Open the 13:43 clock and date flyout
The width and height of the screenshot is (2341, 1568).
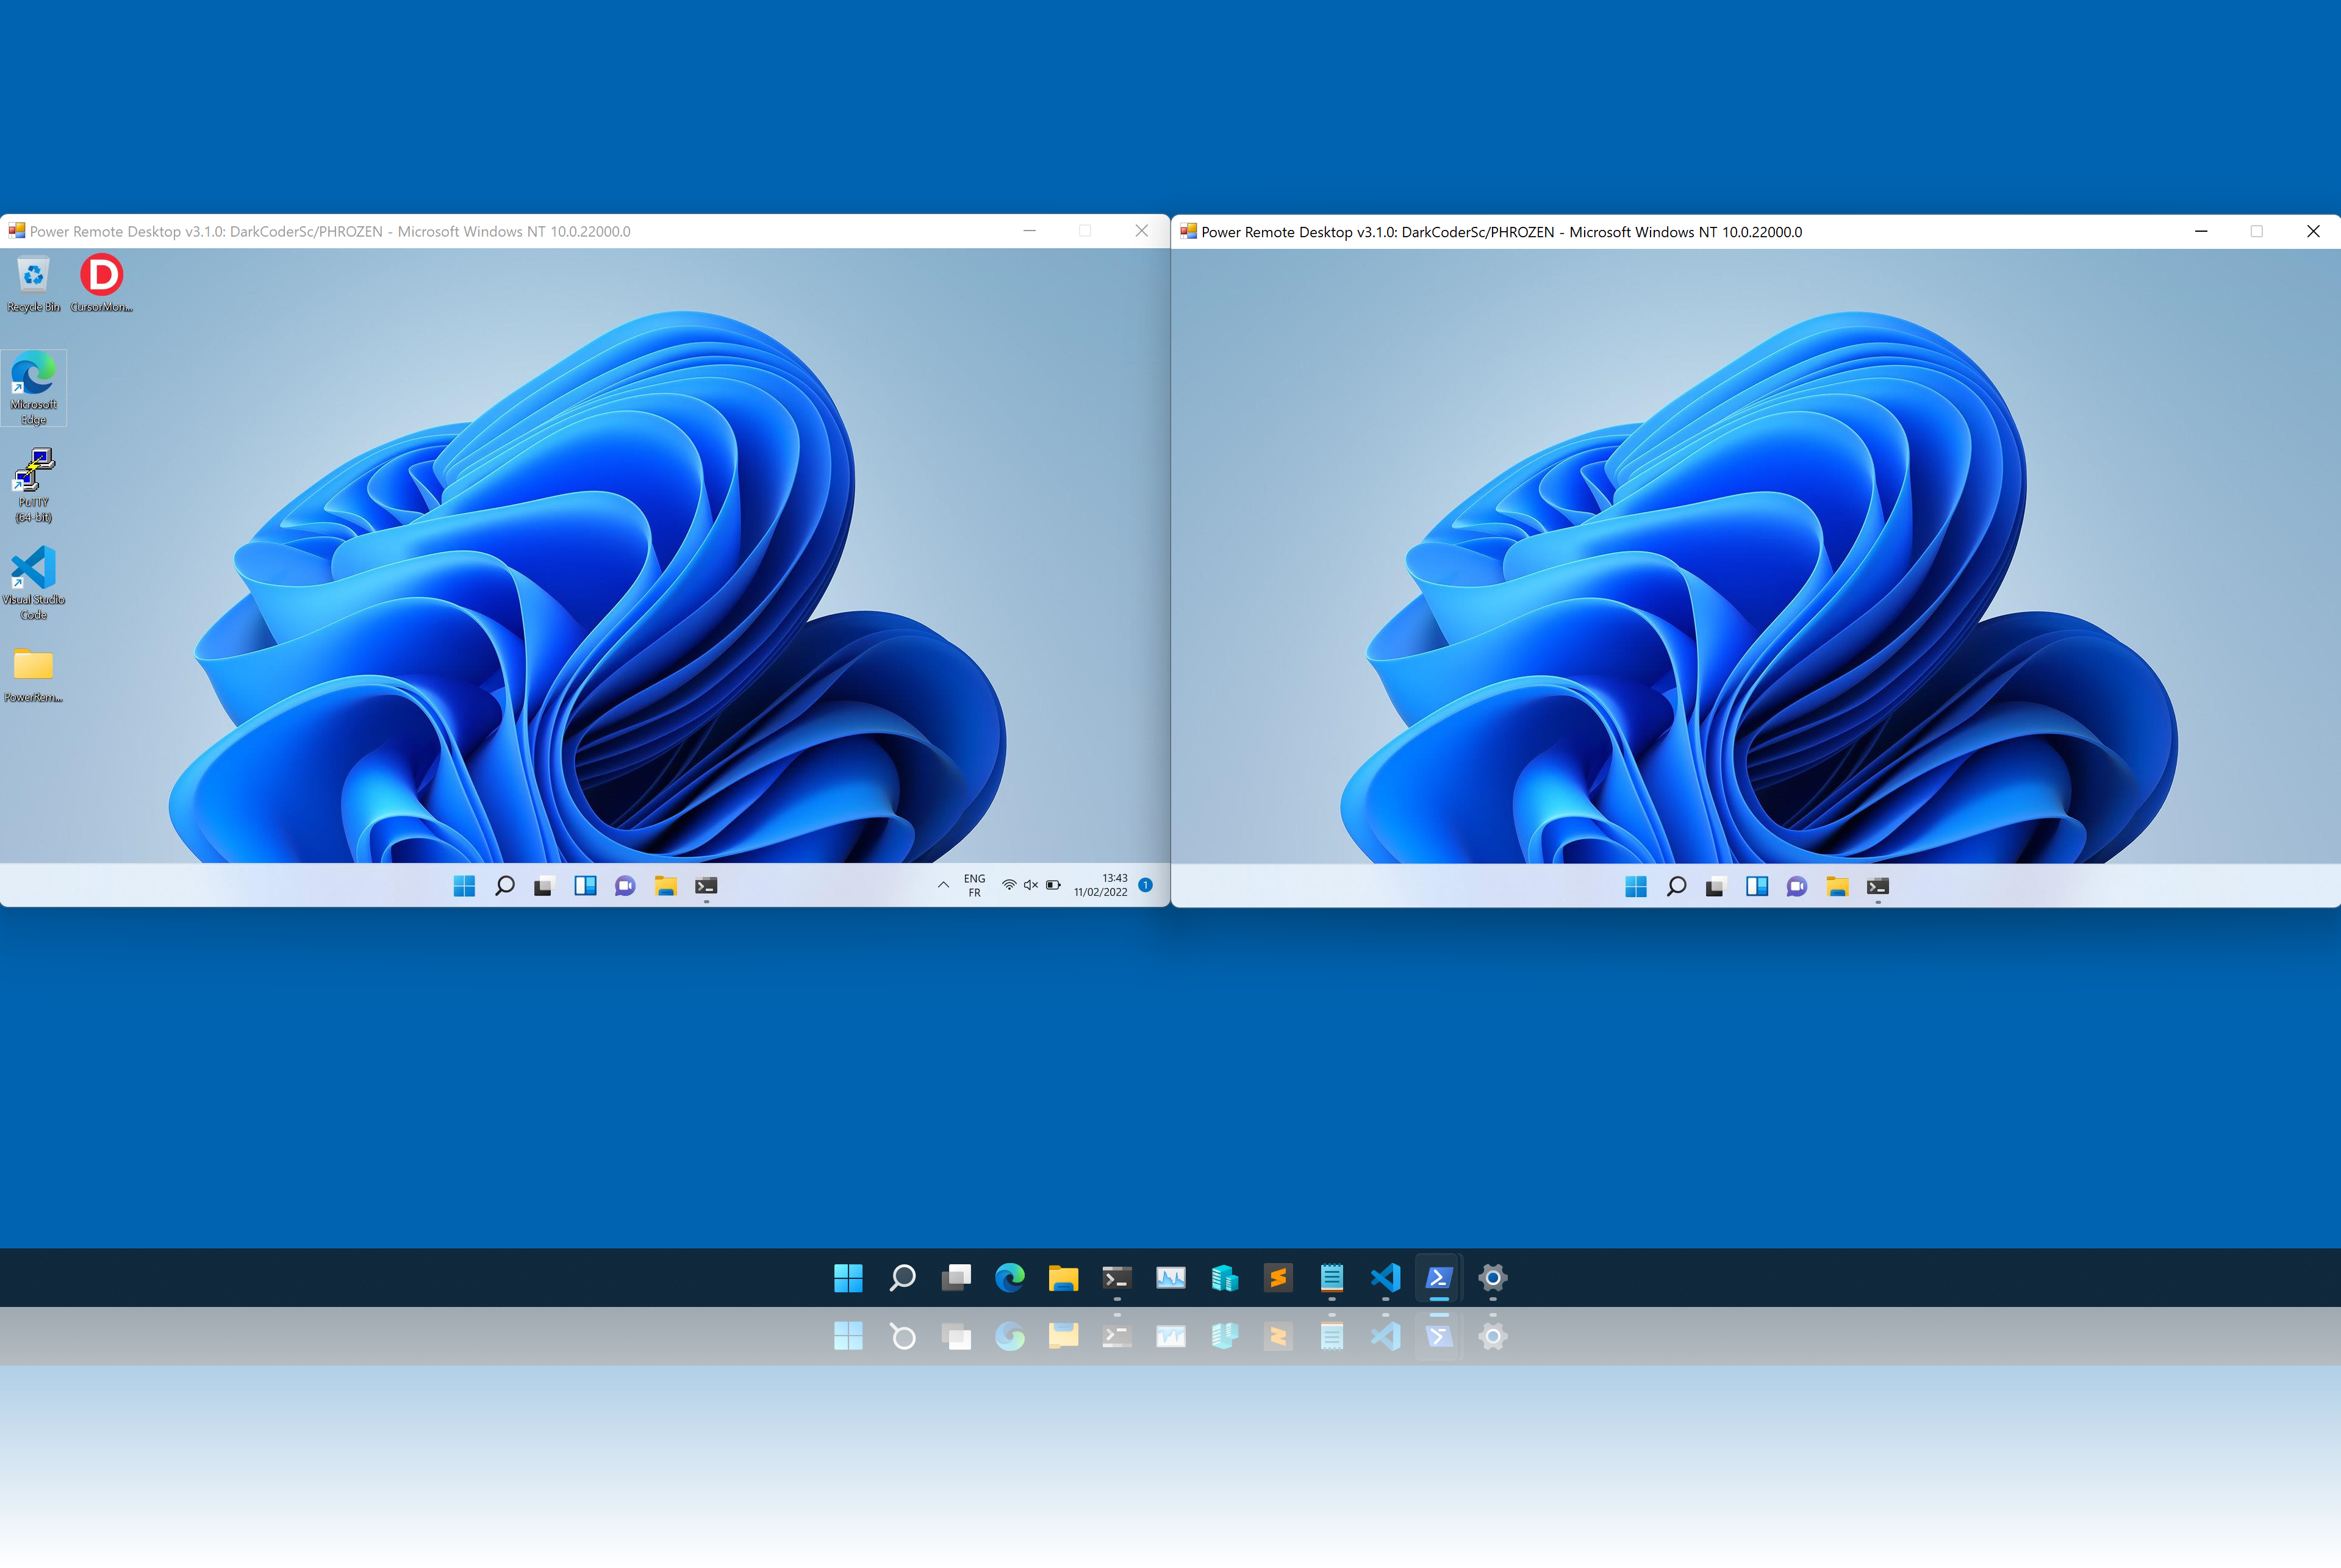tap(1101, 885)
